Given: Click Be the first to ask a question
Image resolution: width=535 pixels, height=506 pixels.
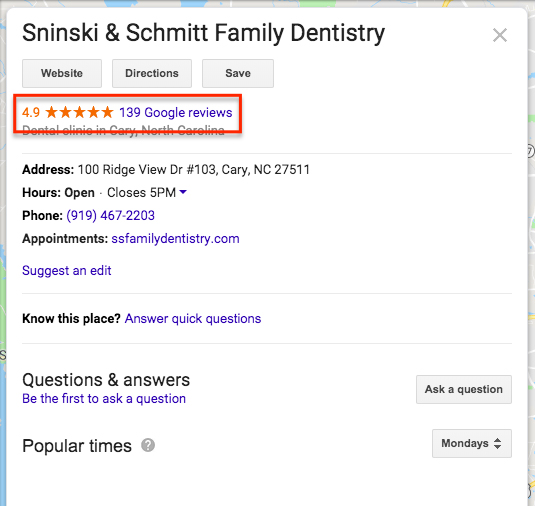Looking at the screenshot, I should click(x=104, y=399).
